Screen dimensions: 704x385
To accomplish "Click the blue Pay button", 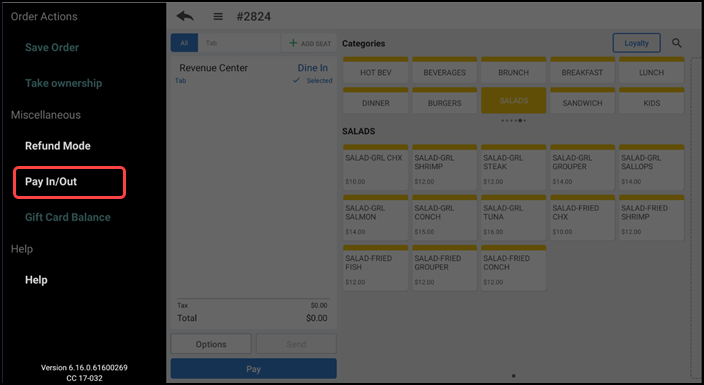I will click(x=254, y=369).
